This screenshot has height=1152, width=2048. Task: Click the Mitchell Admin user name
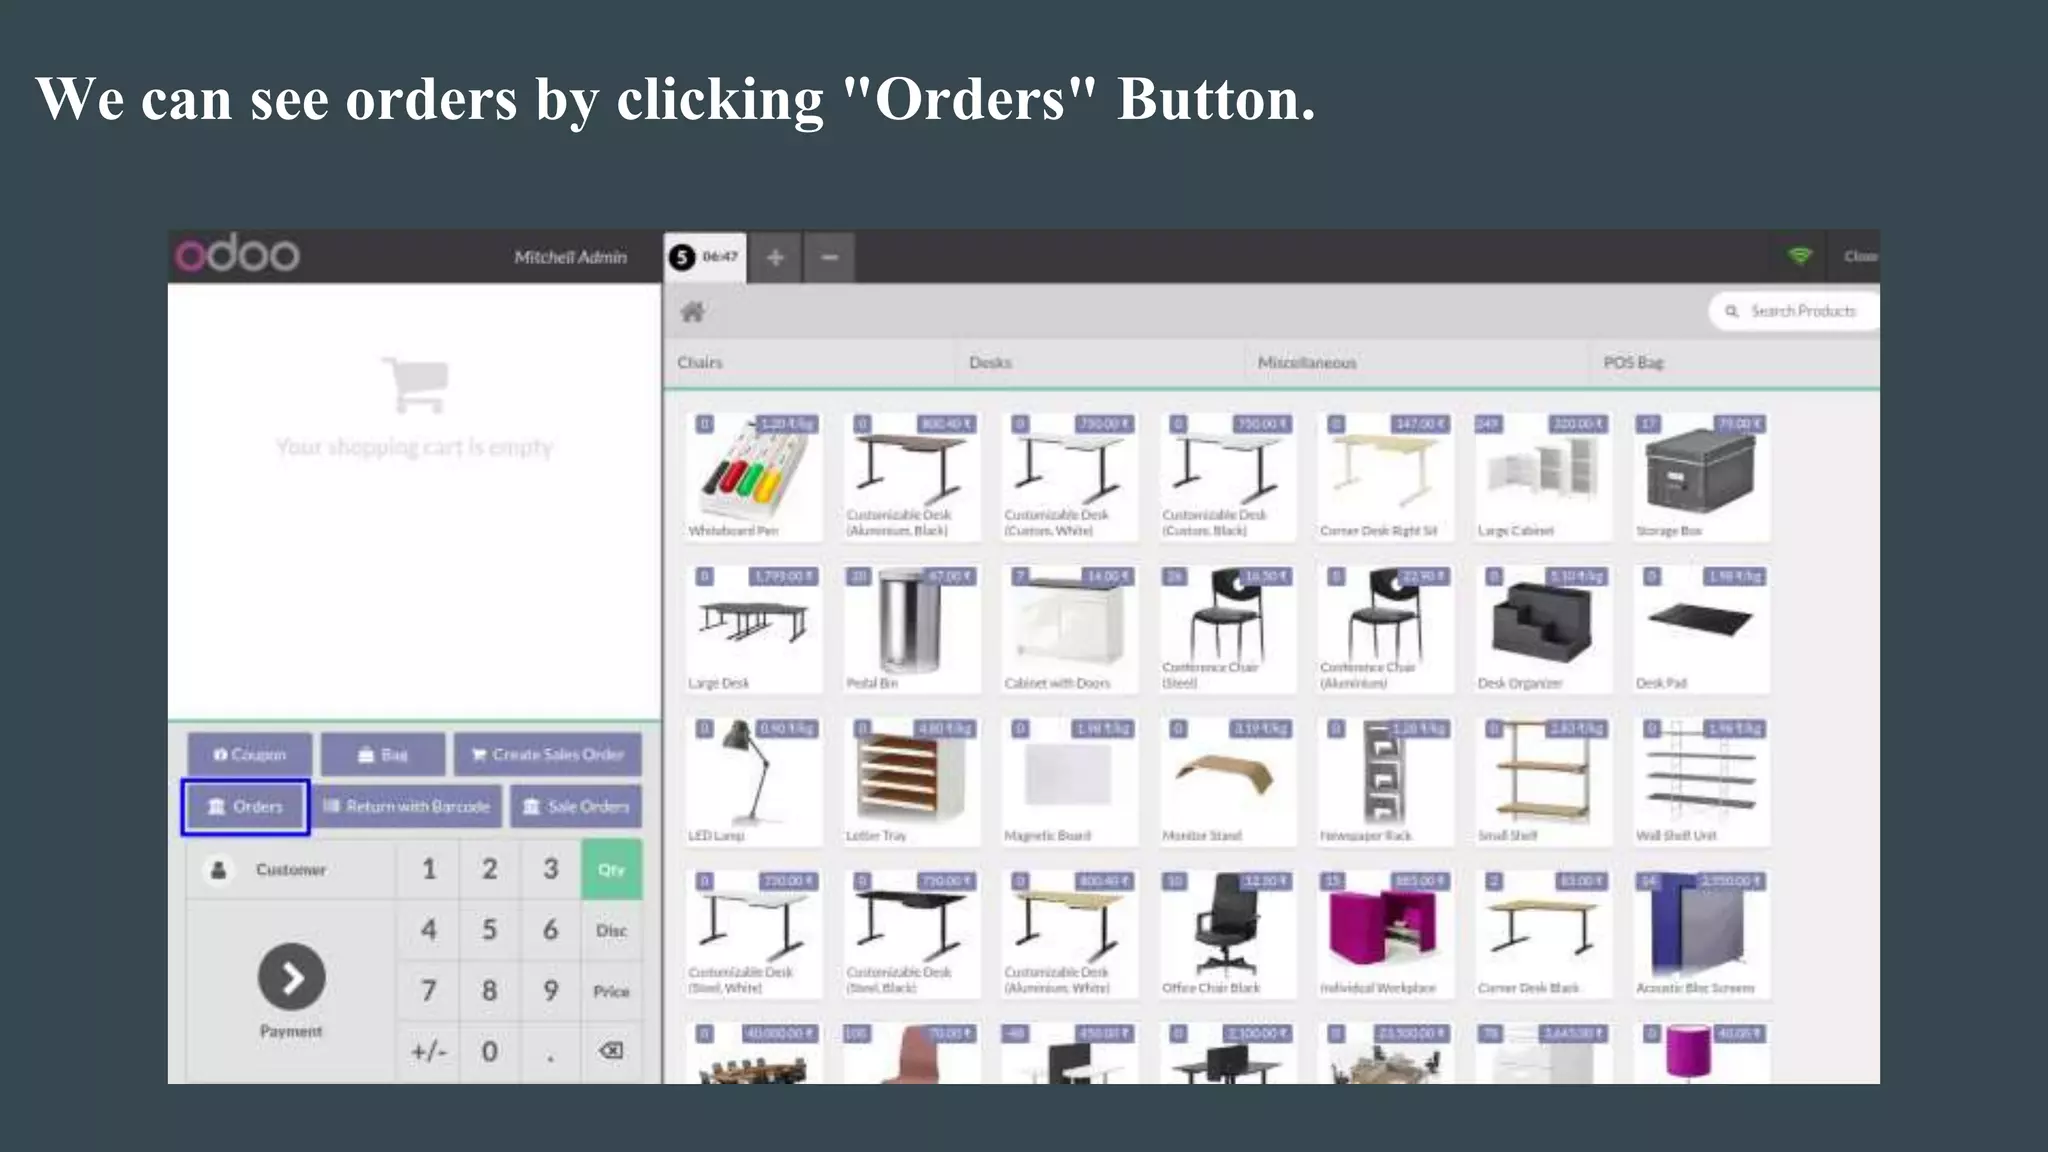coord(570,257)
